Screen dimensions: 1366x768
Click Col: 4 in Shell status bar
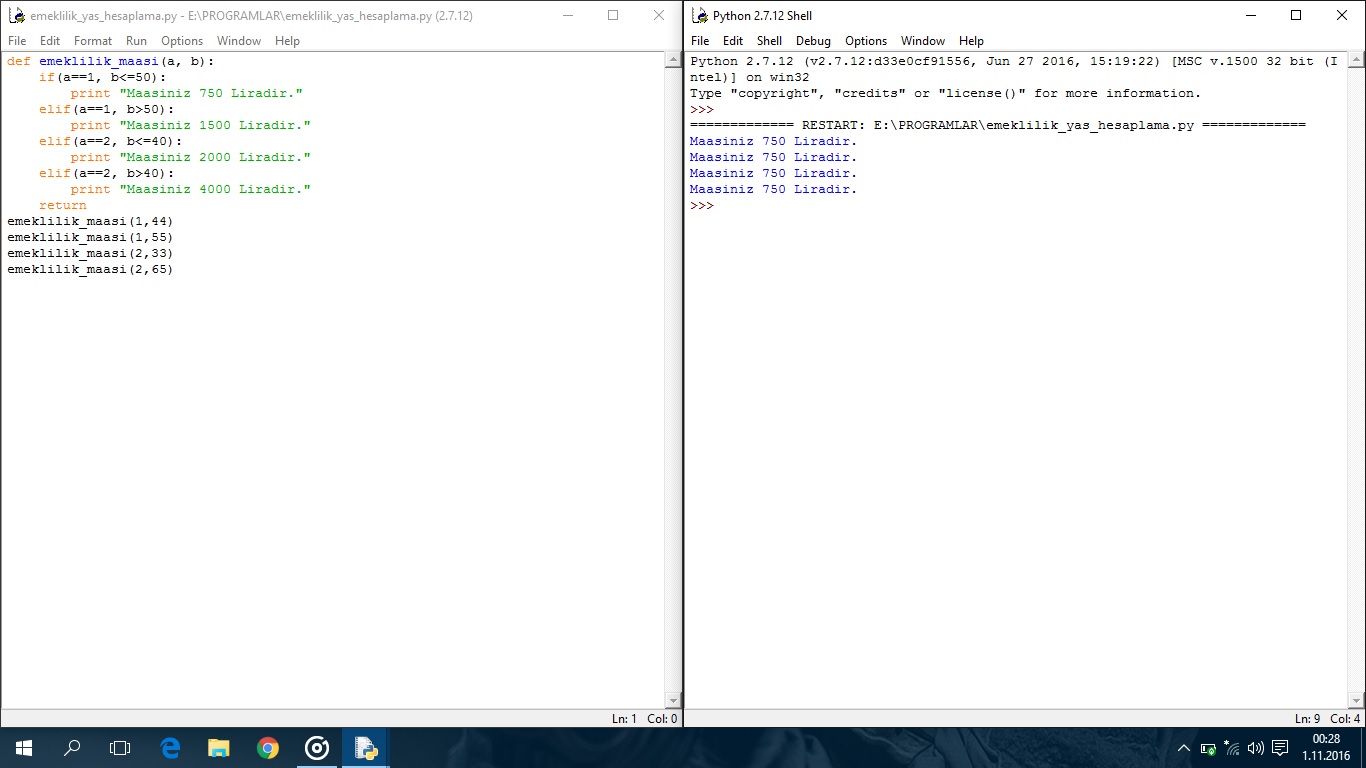pyautogui.click(x=1345, y=719)
